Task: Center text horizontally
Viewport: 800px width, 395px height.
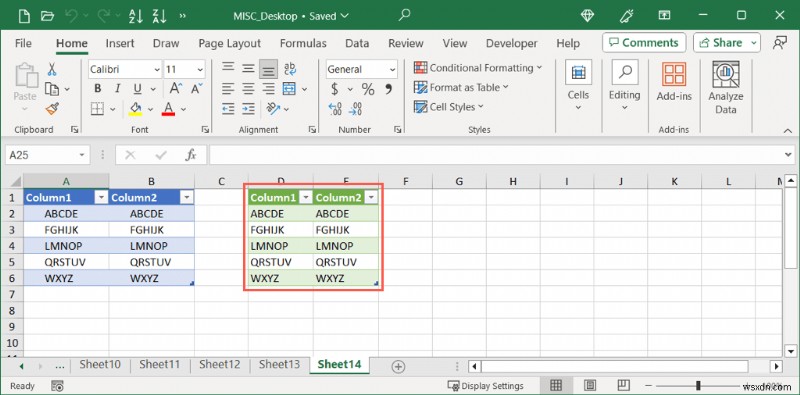Action: click(x=248, y=89)
